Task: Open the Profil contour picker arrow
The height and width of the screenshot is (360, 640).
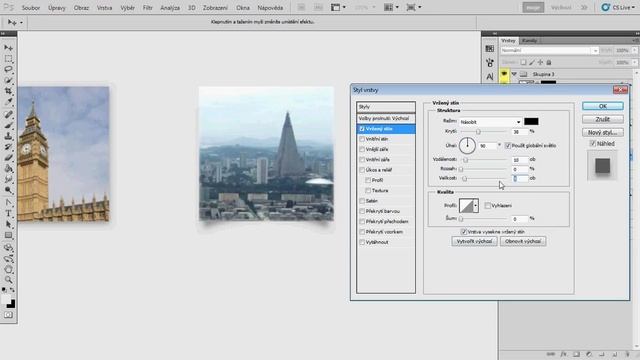Action: pos(476,206)
